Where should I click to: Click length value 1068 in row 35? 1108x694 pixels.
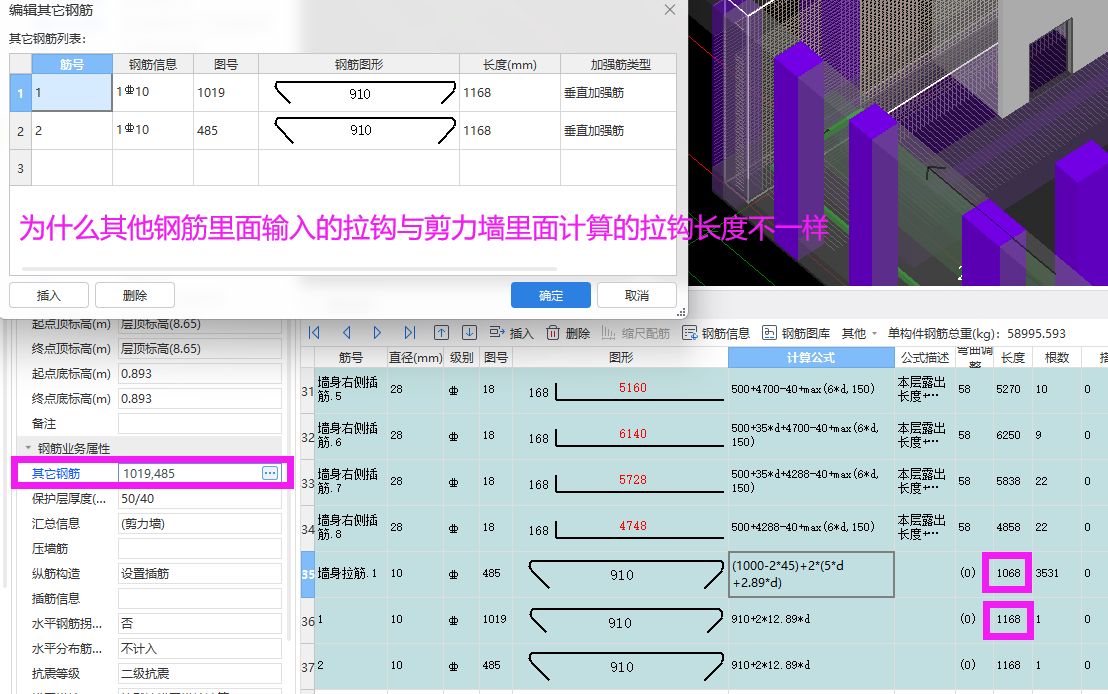[x=1008, y=572]
